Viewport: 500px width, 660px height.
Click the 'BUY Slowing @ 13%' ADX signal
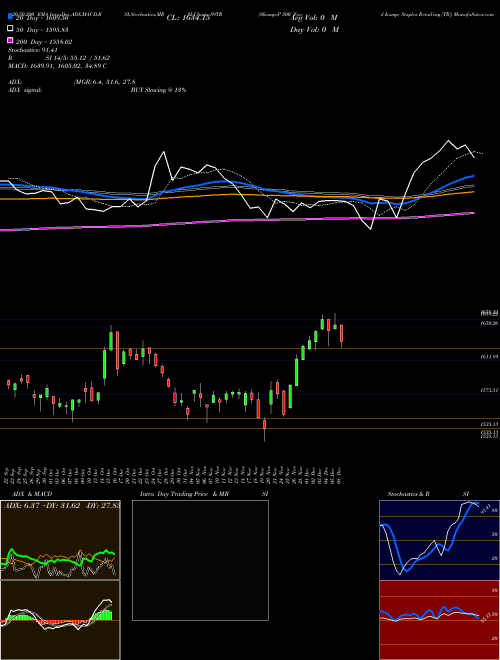pyautogui.click(x=159, y=90)
